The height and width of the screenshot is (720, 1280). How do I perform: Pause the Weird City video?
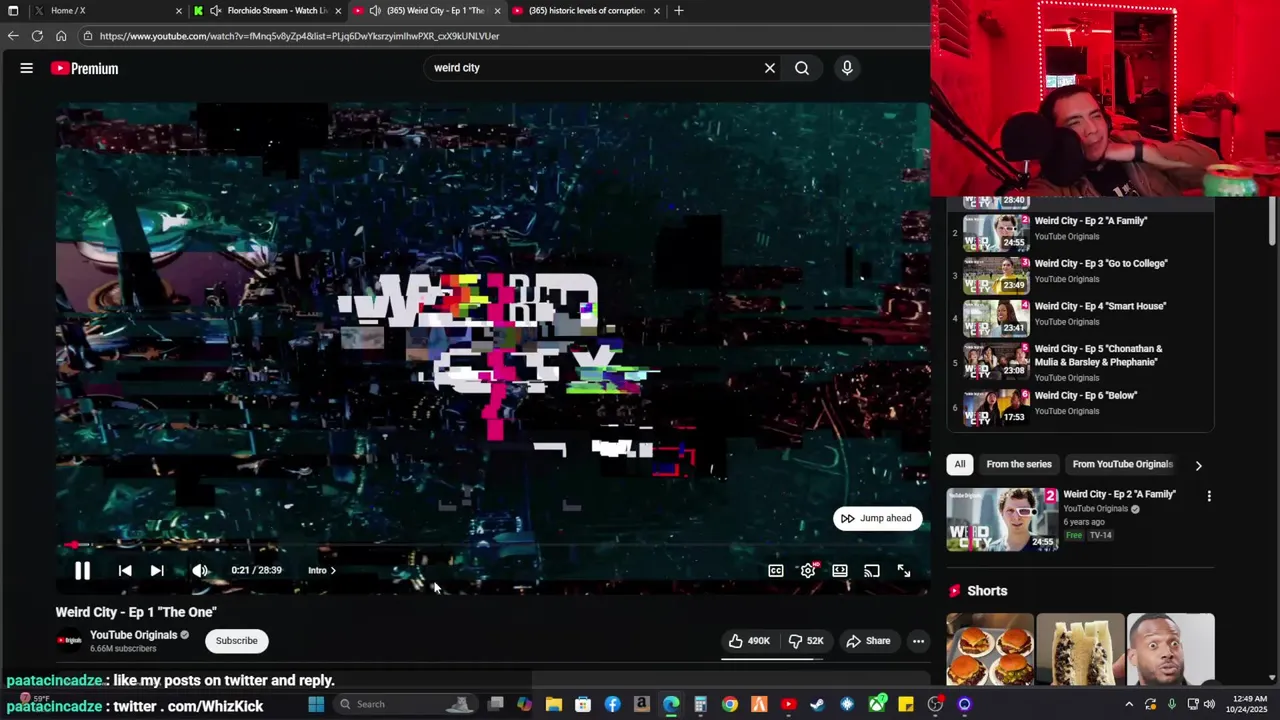[x=82, y=570]
